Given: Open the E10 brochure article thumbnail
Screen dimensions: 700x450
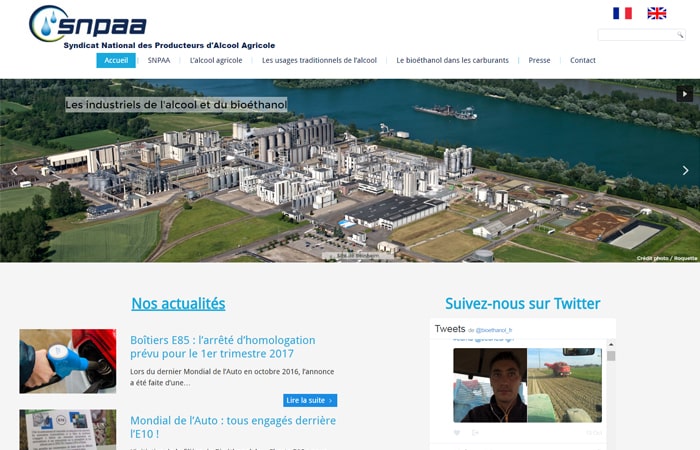Looking at the screenshot, I should (68, 429).
